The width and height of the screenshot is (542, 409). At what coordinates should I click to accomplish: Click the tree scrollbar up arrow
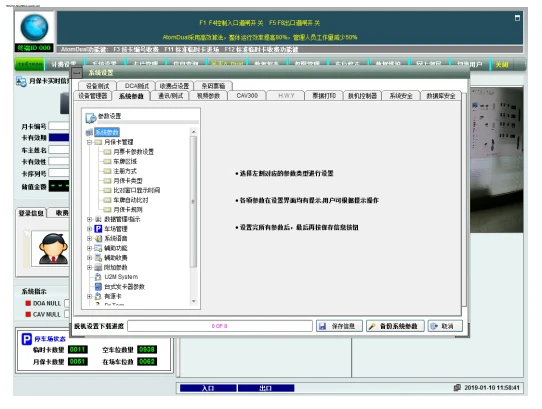pyautogui.click(x=194, y=132)
